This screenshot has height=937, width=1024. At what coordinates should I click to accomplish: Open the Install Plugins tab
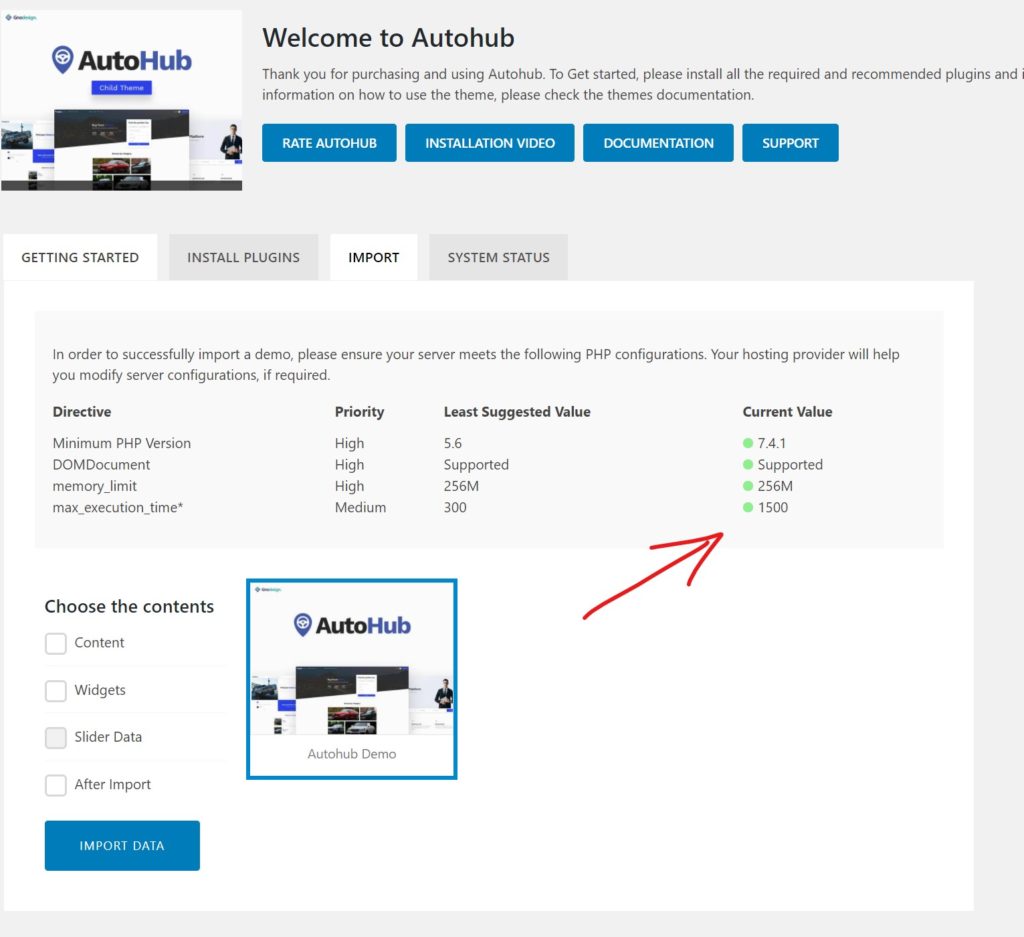244,257
